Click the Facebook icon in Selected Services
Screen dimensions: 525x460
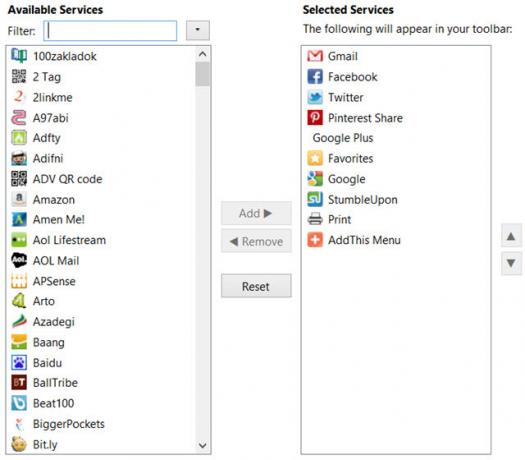pos(315,77)
